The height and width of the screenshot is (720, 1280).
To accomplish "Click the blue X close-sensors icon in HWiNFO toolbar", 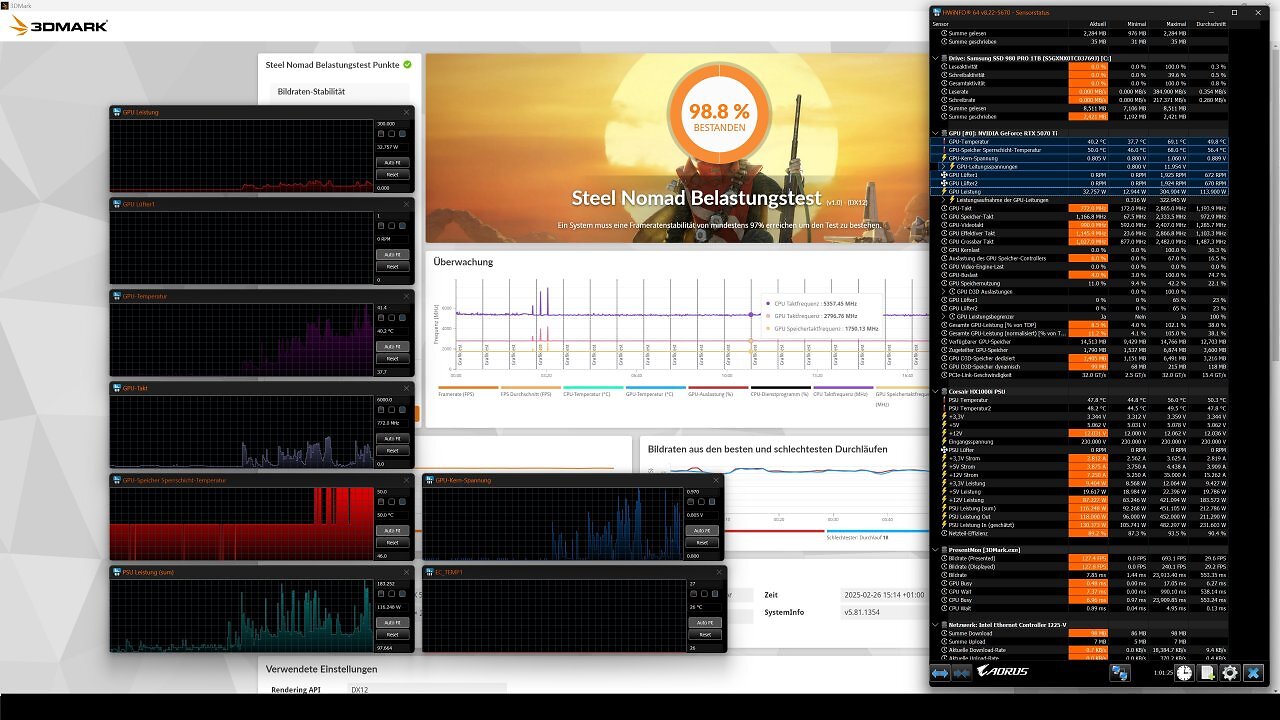I will point(1253,673).
